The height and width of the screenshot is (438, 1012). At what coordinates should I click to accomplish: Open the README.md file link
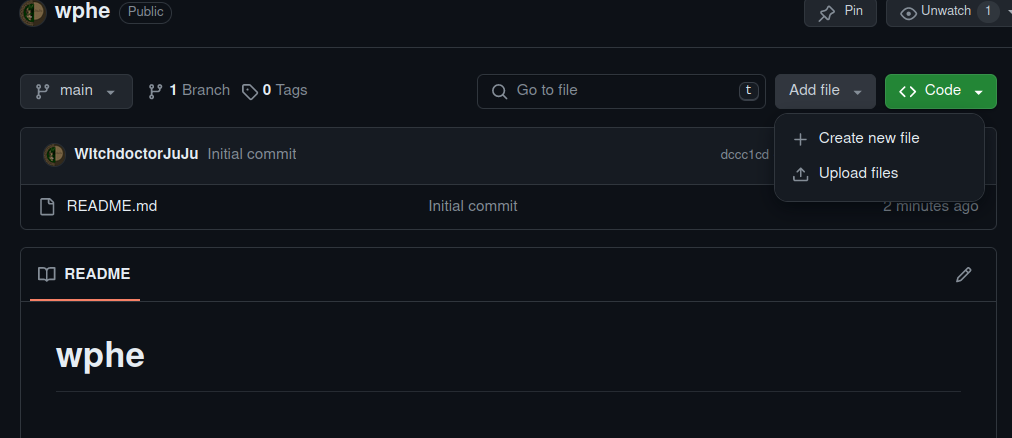click(x=112, y=206)
